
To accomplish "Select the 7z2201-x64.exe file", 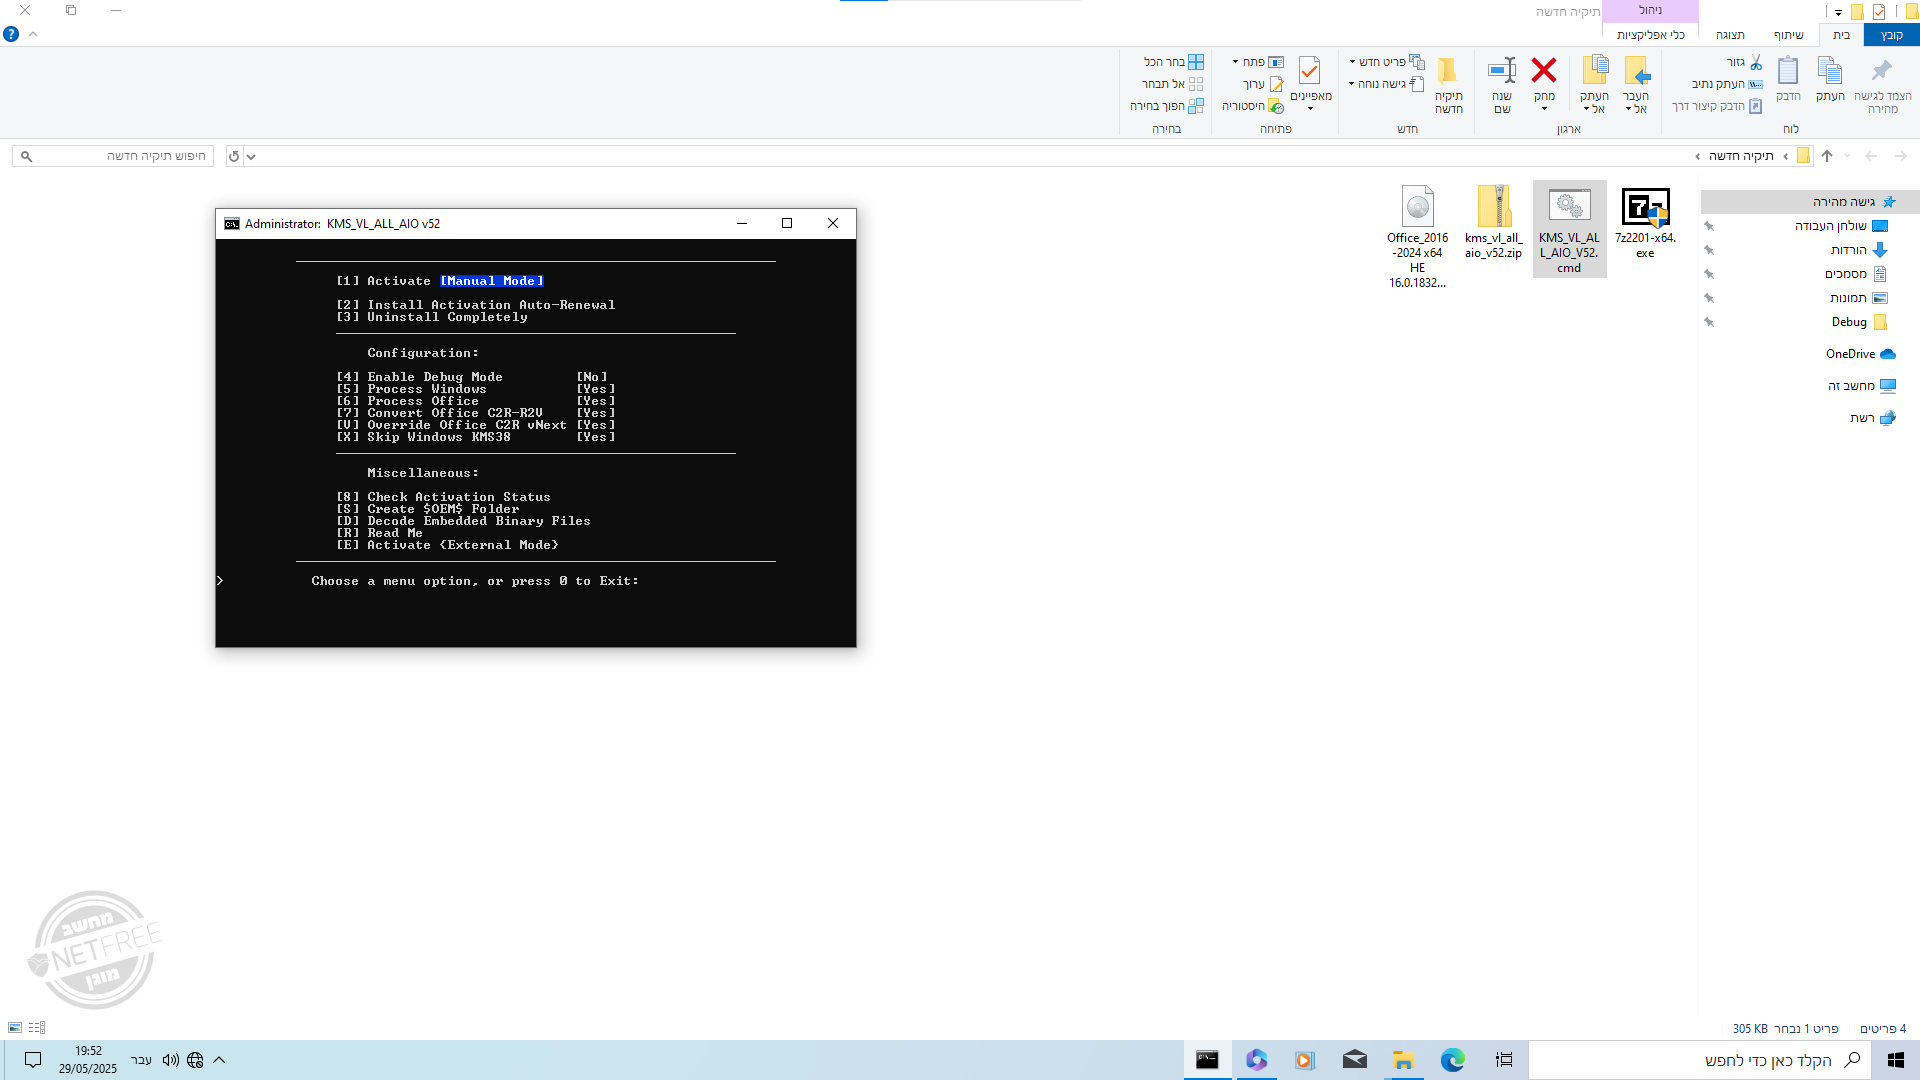I will point(1645,222).
